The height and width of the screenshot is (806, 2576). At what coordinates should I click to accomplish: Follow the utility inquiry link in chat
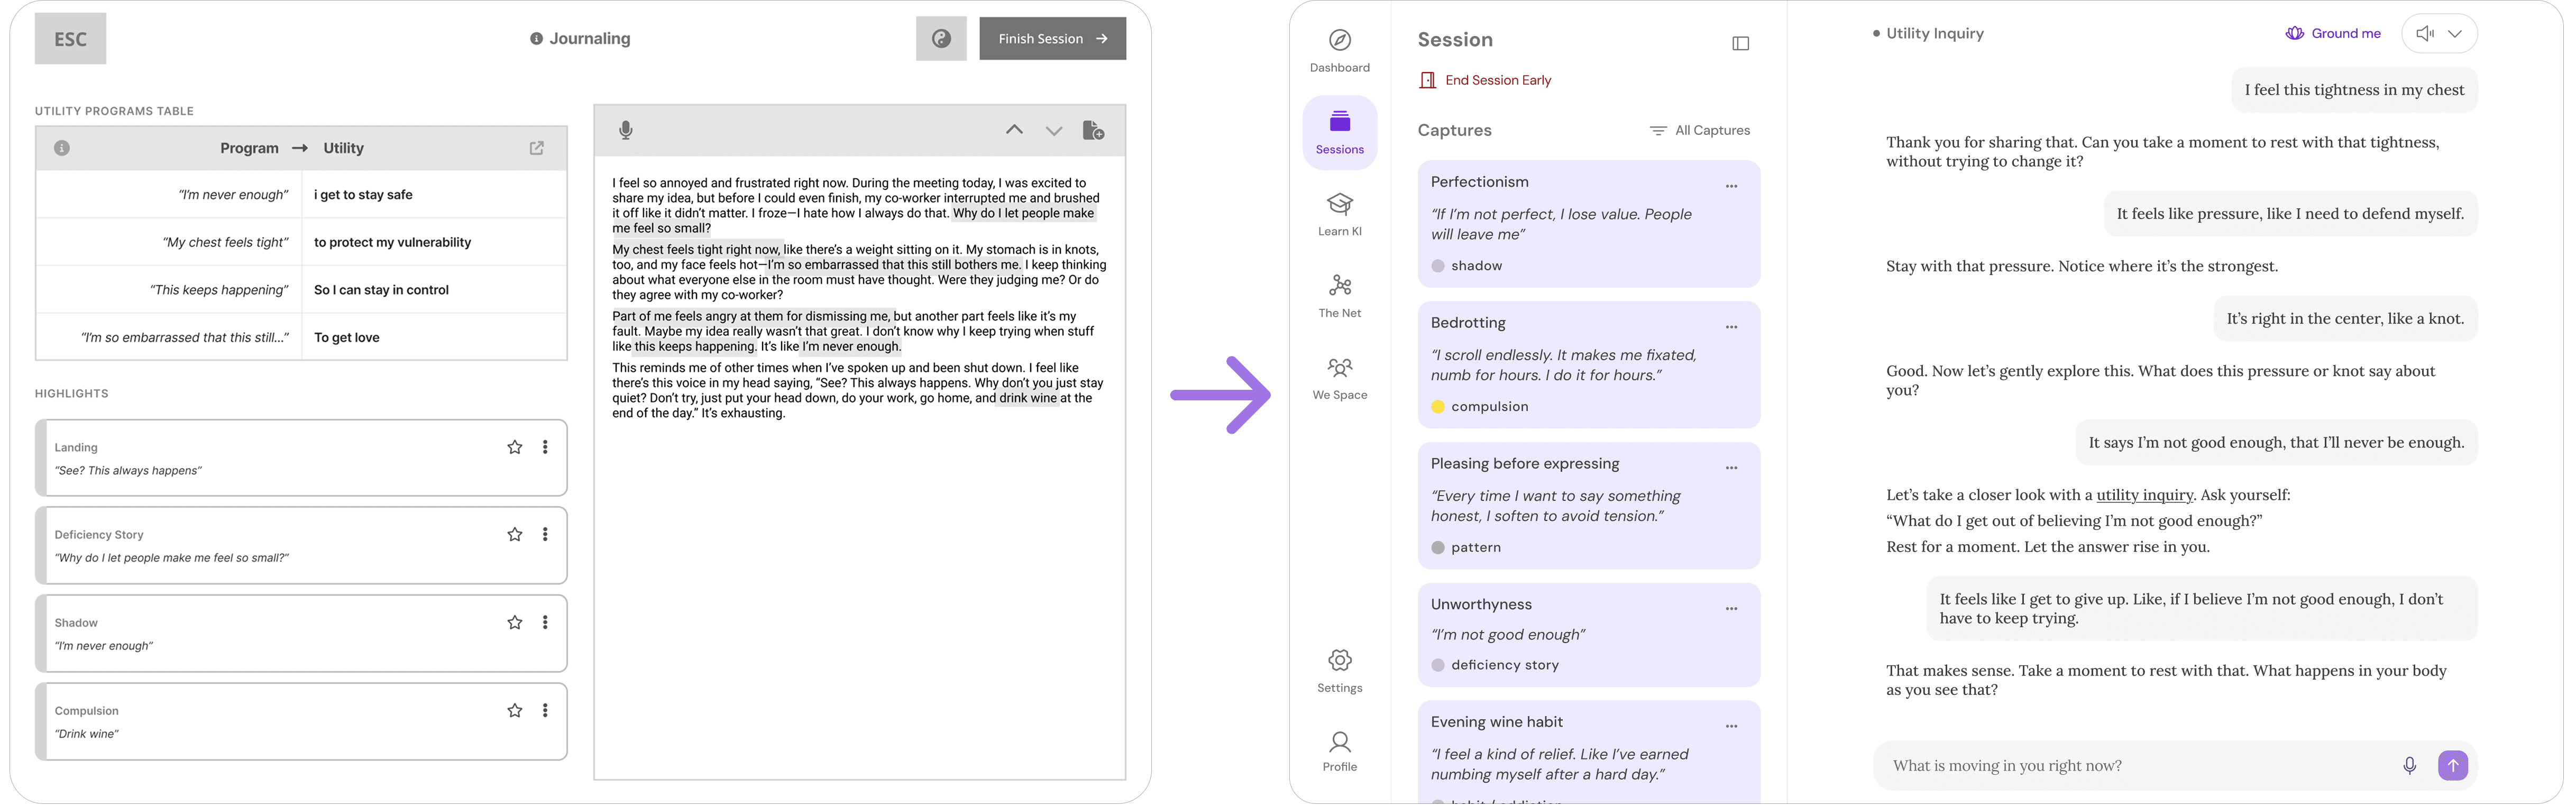coord(2145,495)
